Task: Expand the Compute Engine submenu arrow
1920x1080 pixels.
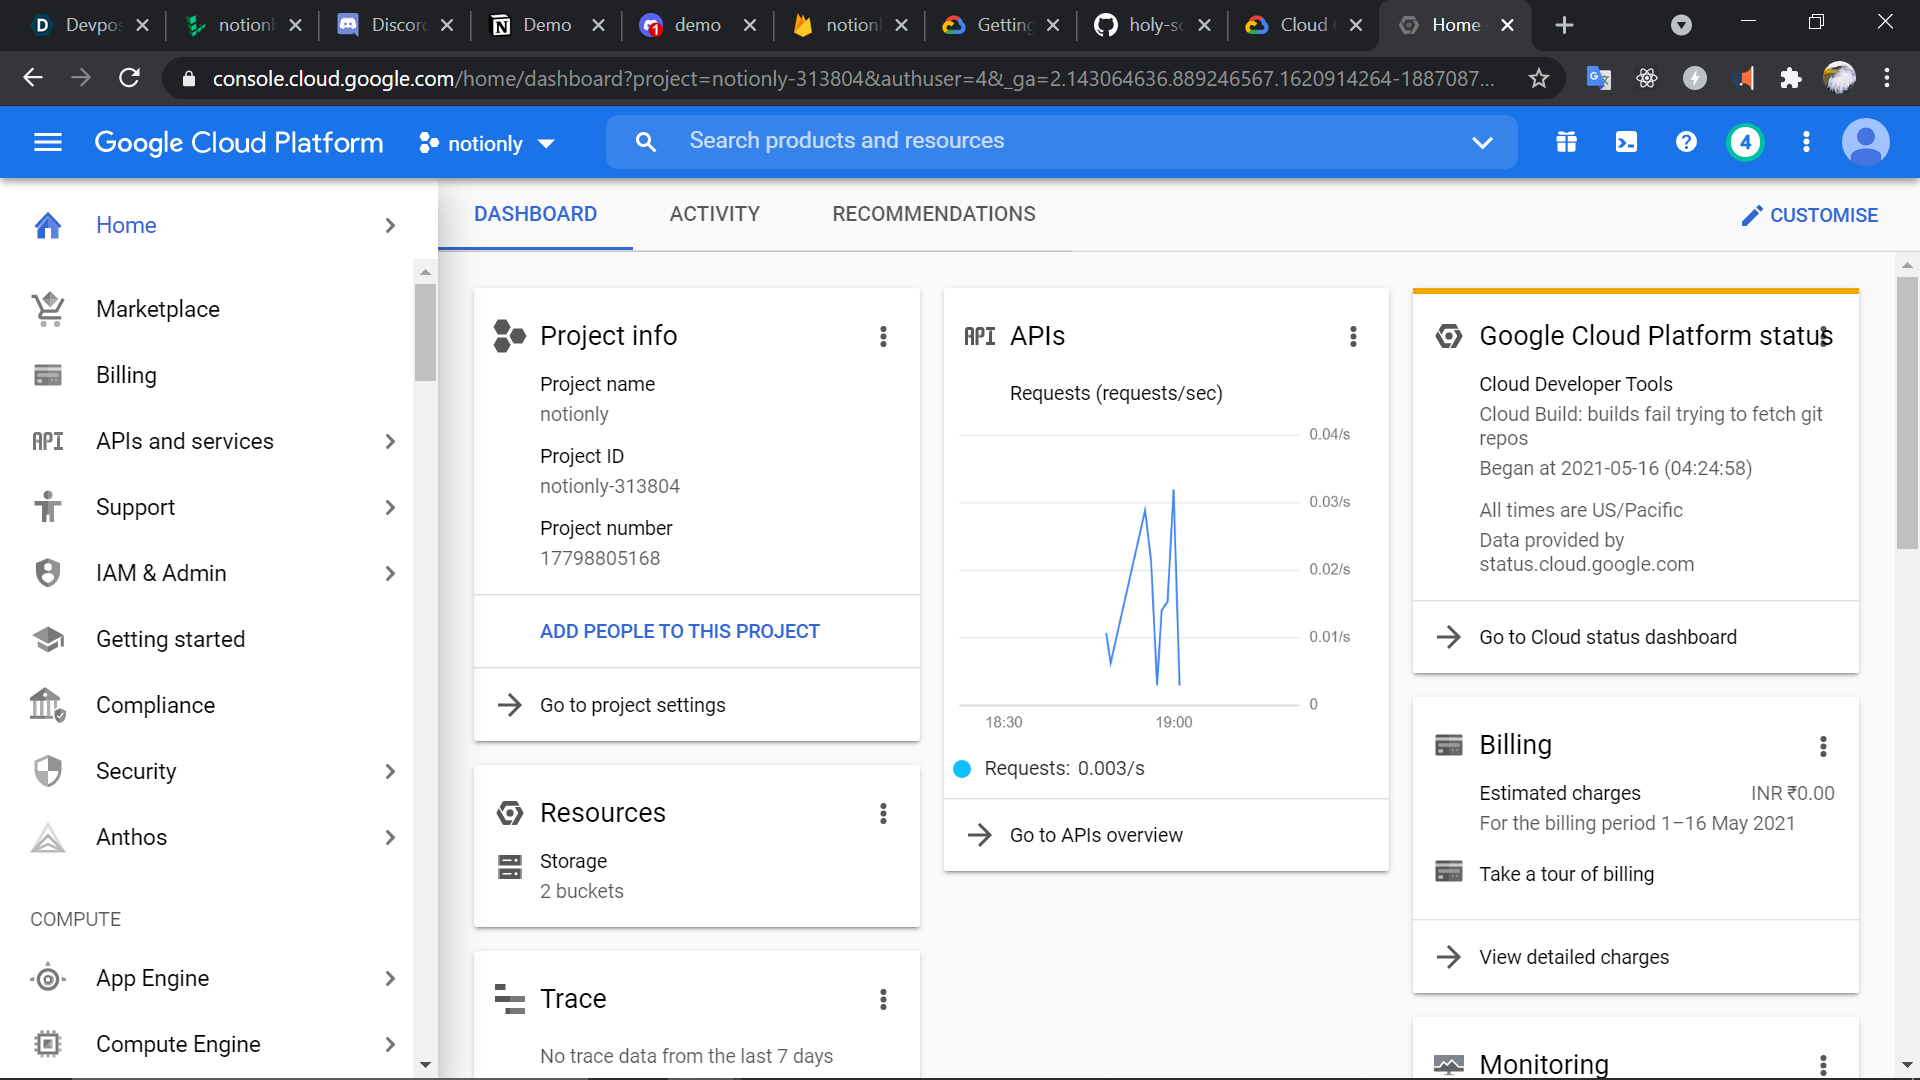Action: coord(390,1044)
